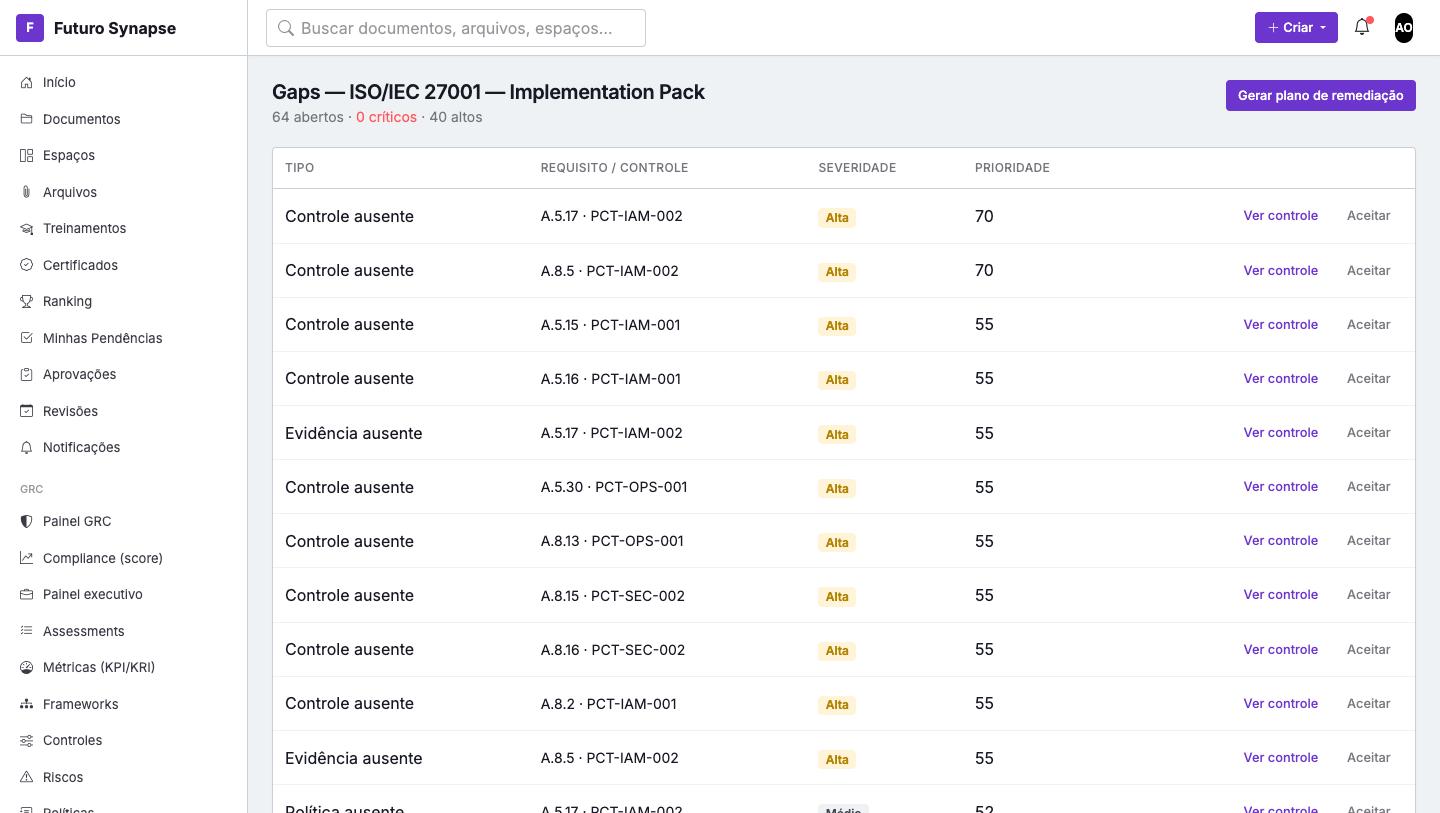Click the Arquivos paperclip icon
Image resolution: width=1440 pixels, height=813 pixels.
coord(27,192)
